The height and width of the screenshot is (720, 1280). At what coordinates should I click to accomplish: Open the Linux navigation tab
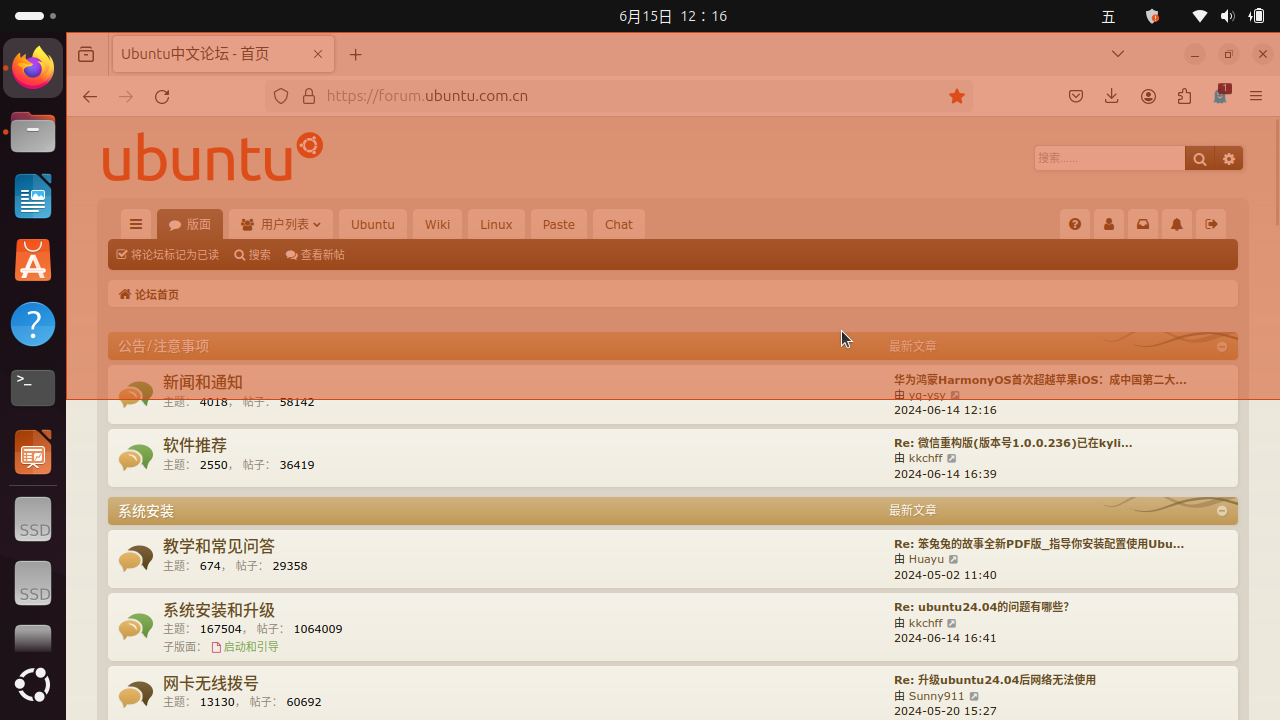point(496,224)
